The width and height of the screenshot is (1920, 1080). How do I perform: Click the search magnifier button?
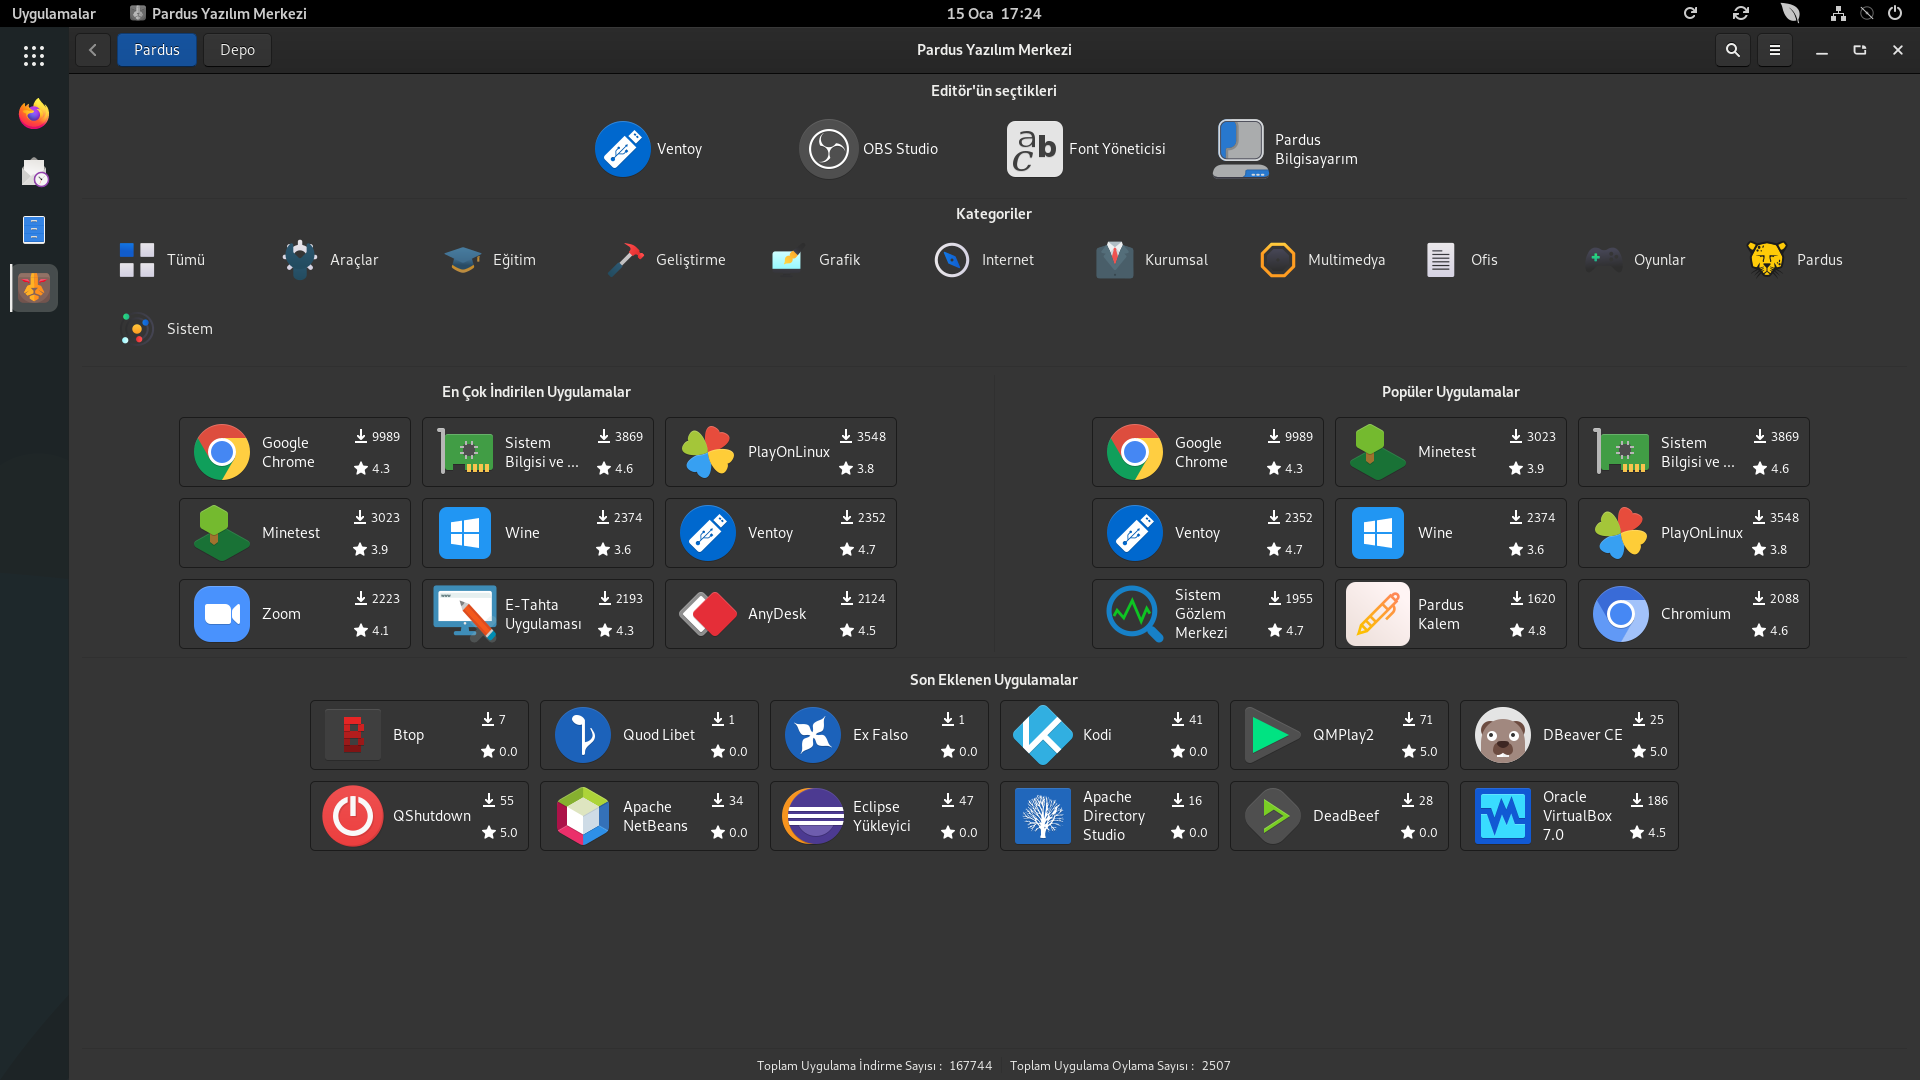click(1733, 50)
